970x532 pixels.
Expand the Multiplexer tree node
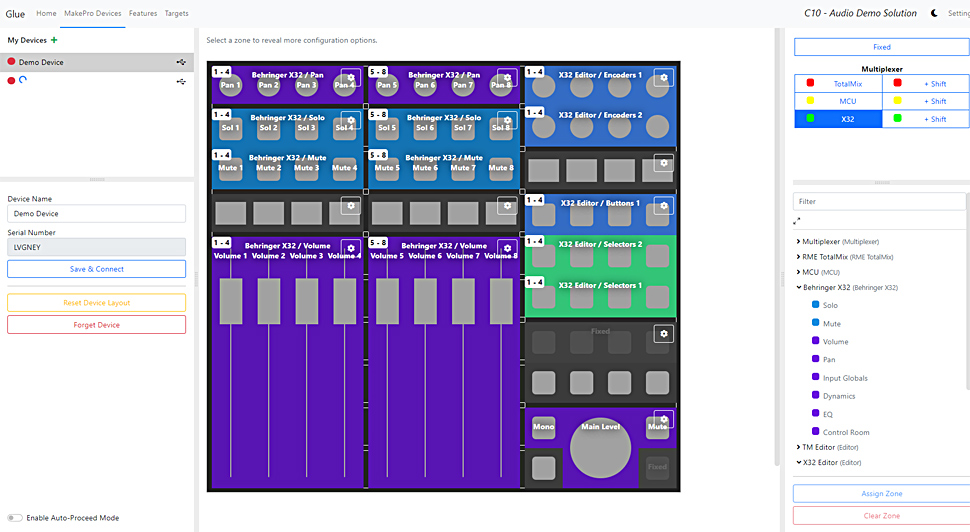(x=798, y=241)
